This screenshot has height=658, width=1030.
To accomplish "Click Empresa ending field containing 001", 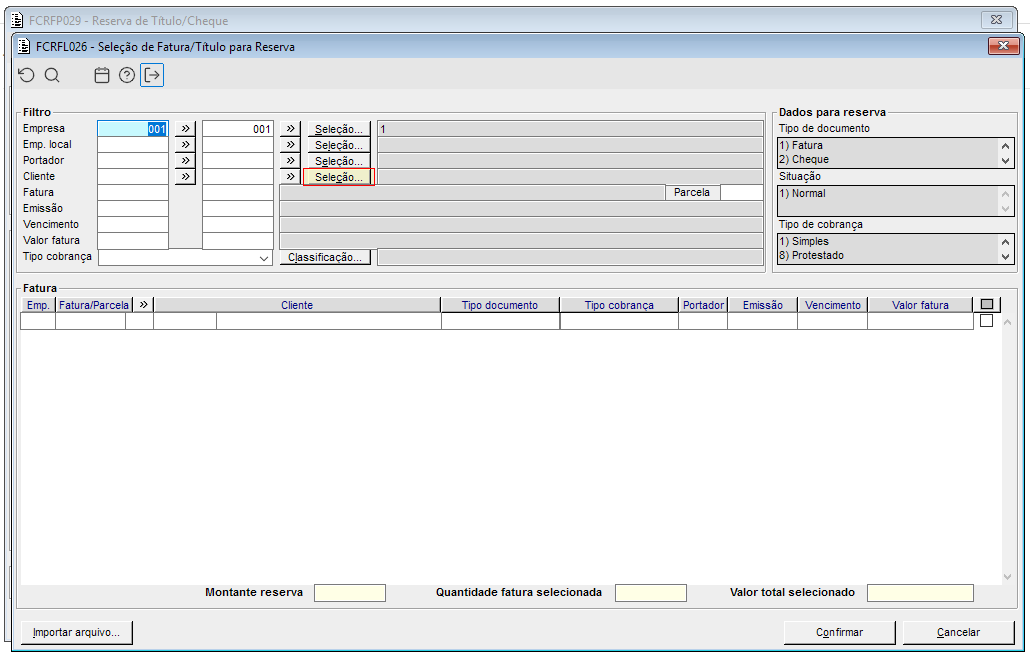I will [x=238, y=129].
